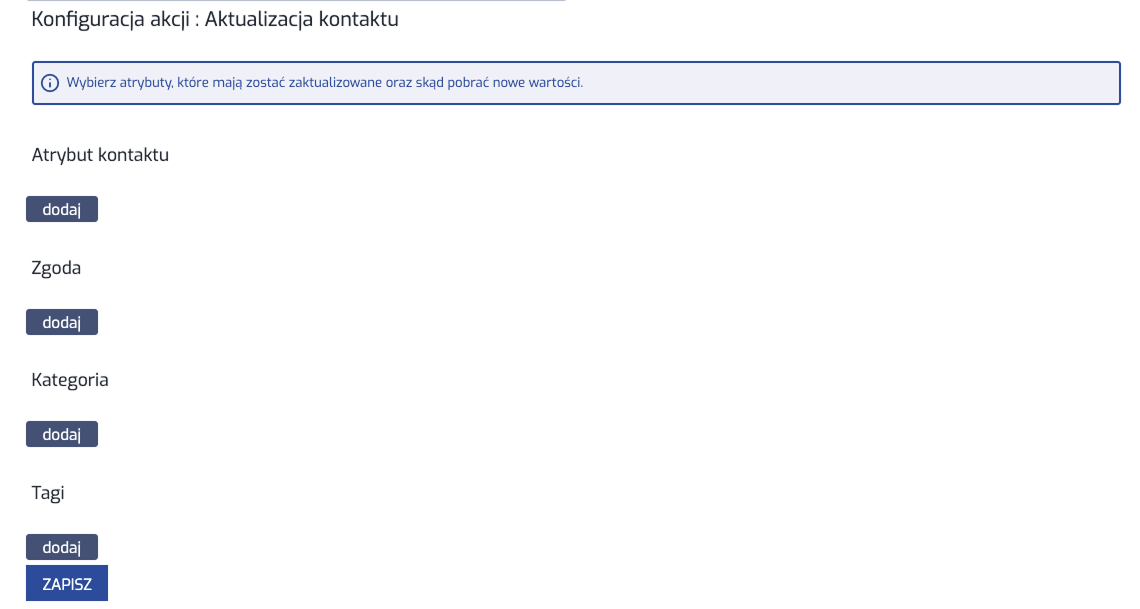Add a contact attribute with dodaj under Atrybut kontaktu
1140x609 pixels.
click(61, 209)
